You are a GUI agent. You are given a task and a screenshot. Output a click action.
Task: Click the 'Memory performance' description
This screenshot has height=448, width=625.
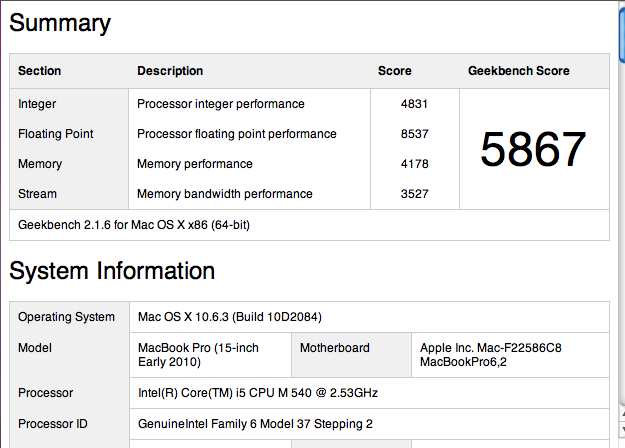pos(195,164)
